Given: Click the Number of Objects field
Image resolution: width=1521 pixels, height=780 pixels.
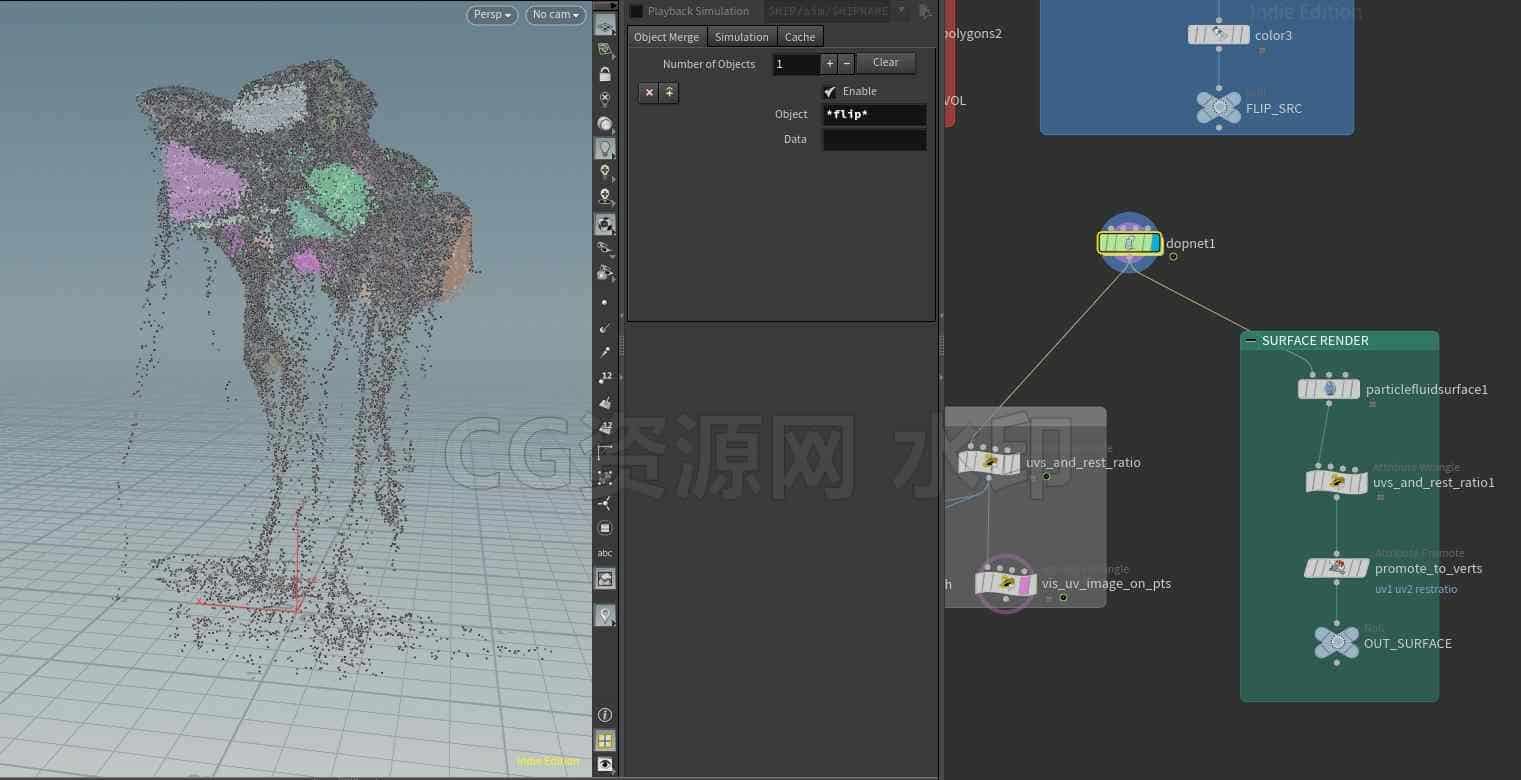Looking at the screenshot, I should tap(796, 64).
